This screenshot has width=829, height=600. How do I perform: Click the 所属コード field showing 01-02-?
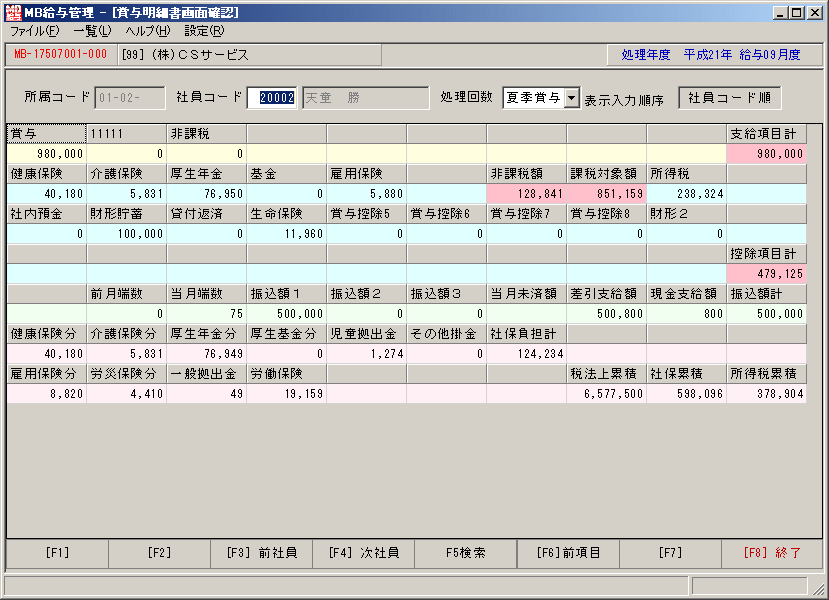pyautogui.click(x=130, y=98)
